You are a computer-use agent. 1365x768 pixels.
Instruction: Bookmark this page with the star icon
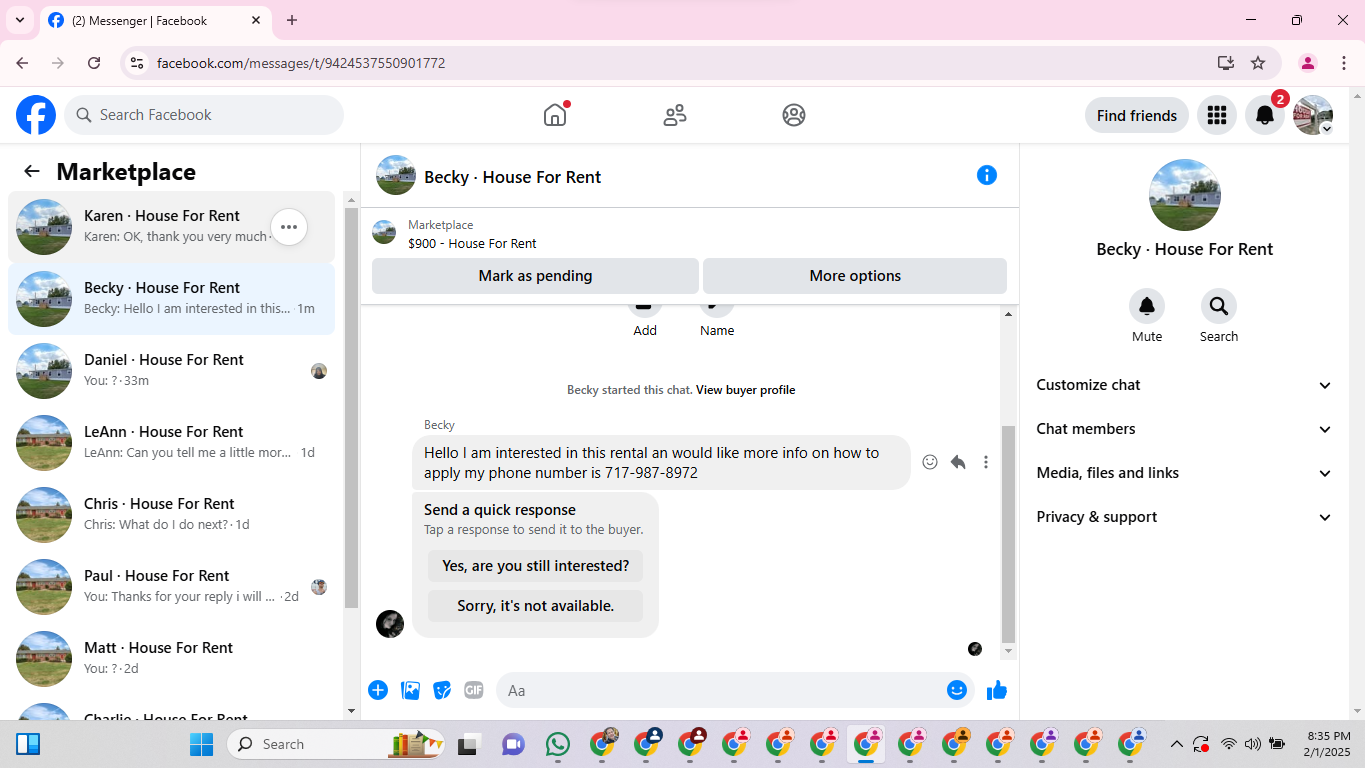coord(1258,63)
